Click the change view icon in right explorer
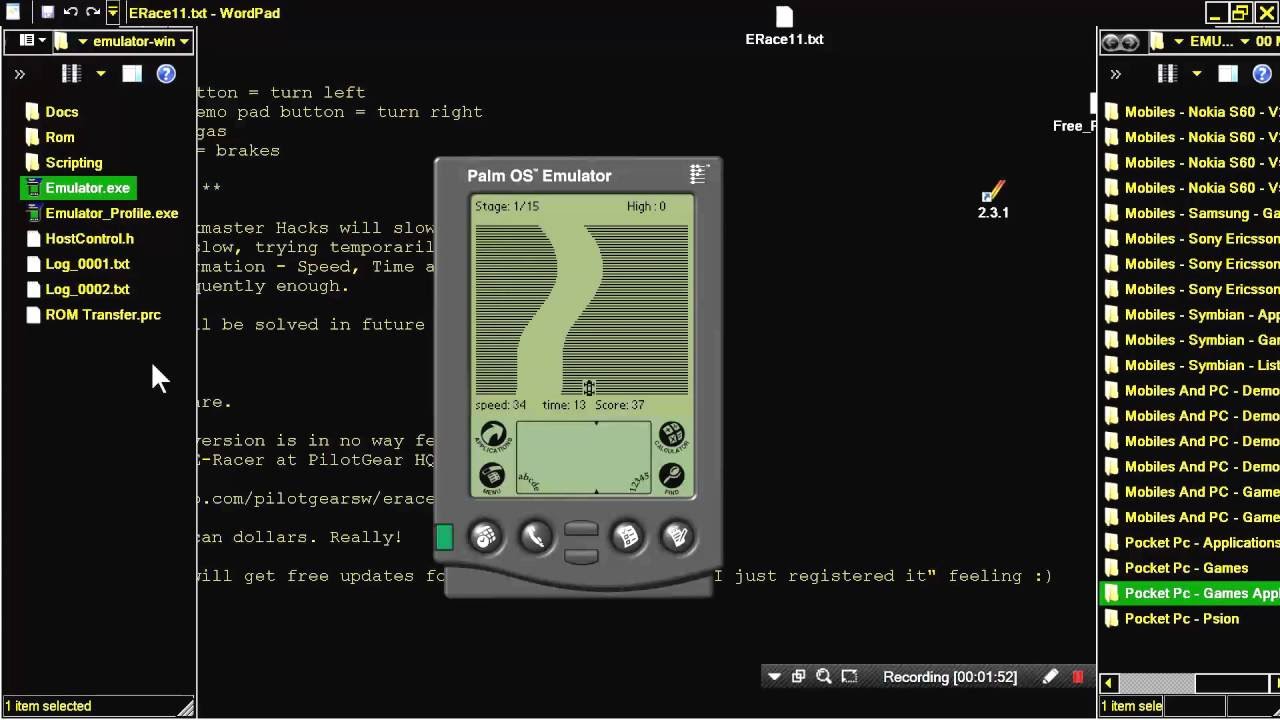 [1167, 74]
